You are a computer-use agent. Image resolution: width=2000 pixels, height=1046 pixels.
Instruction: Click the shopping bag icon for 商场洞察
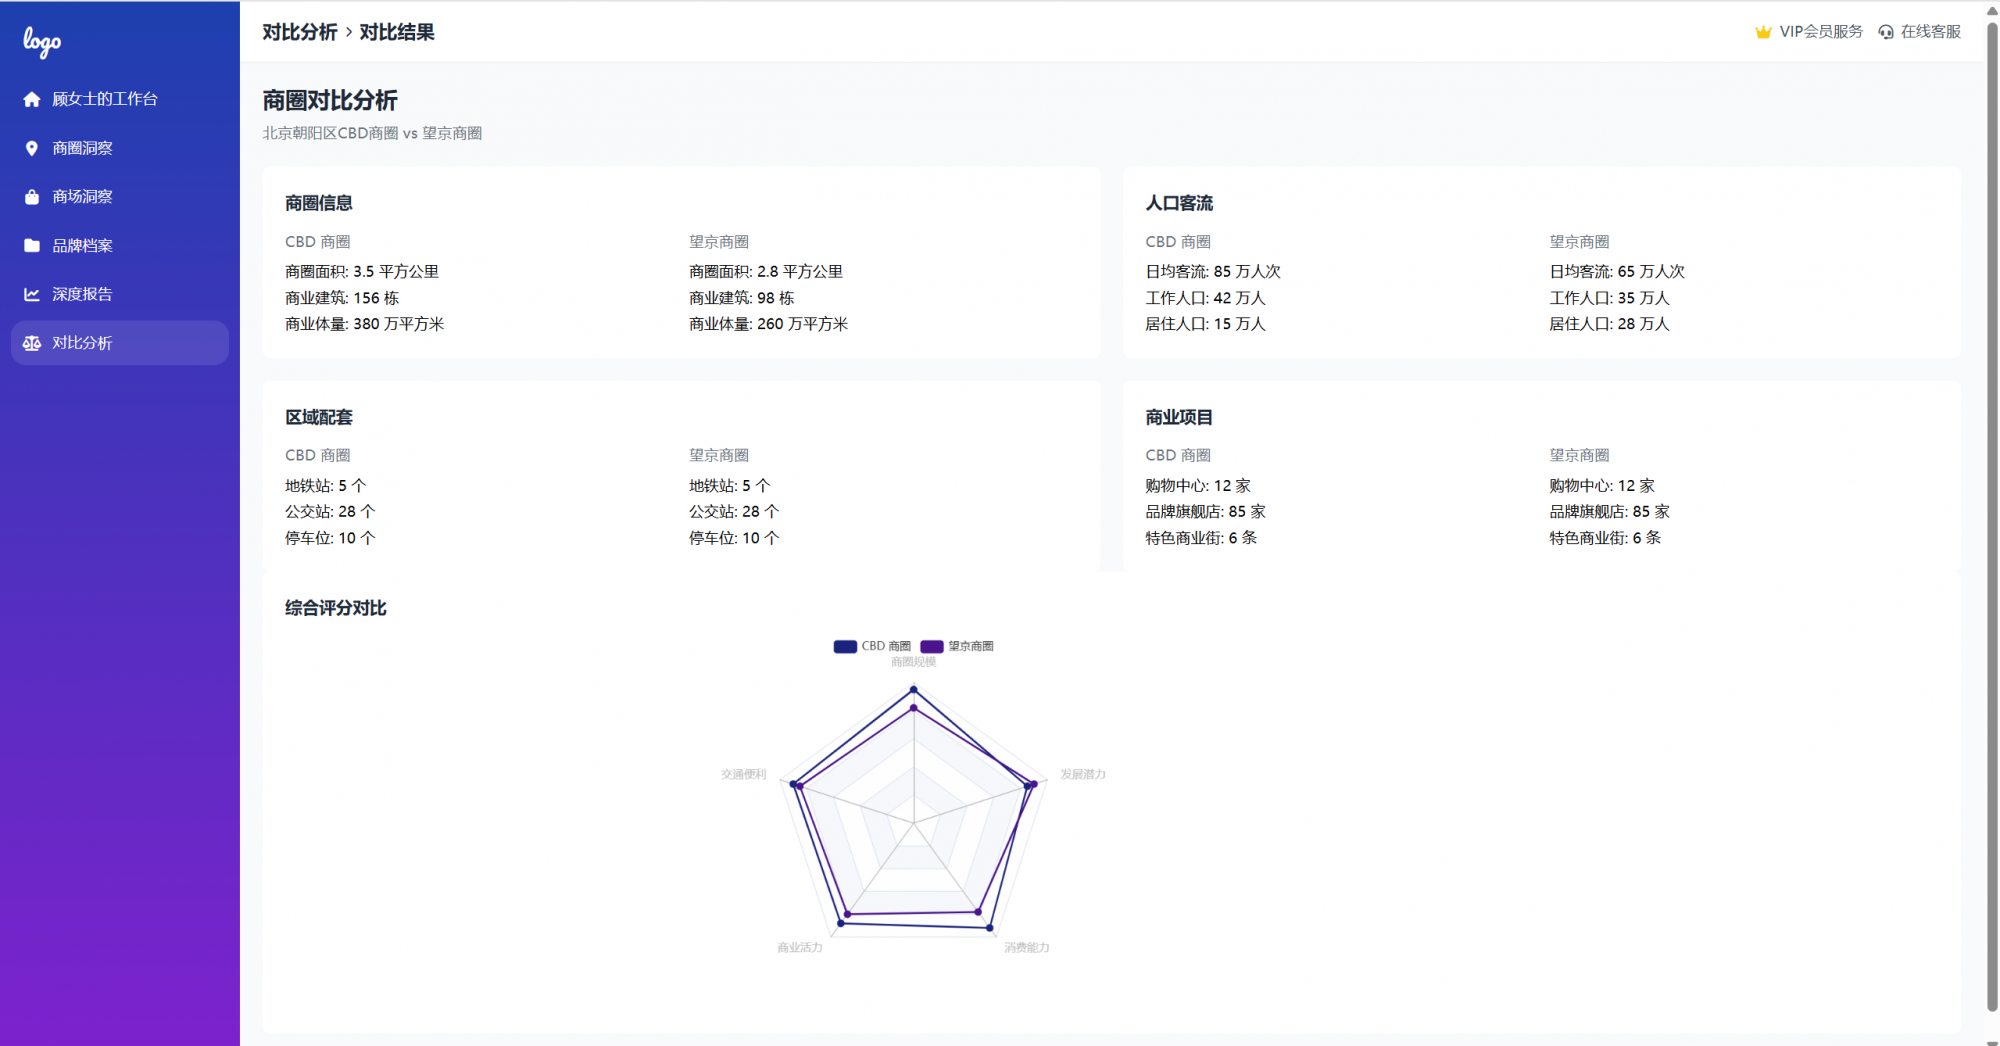[x=32, y=197]
